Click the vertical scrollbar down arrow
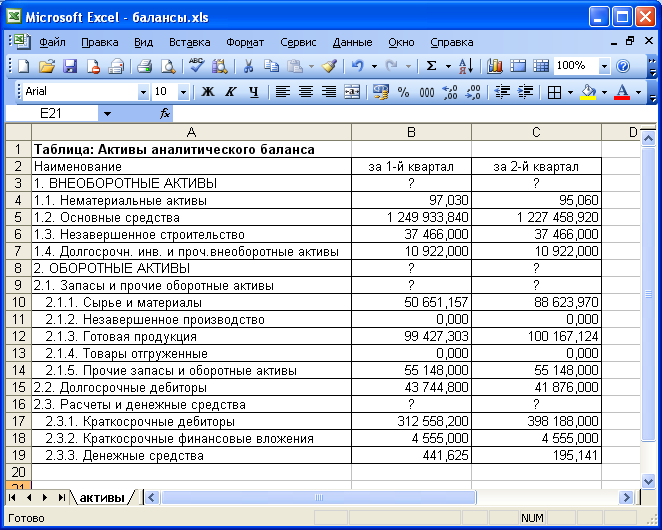662x530 pixels. pos(648,481)
